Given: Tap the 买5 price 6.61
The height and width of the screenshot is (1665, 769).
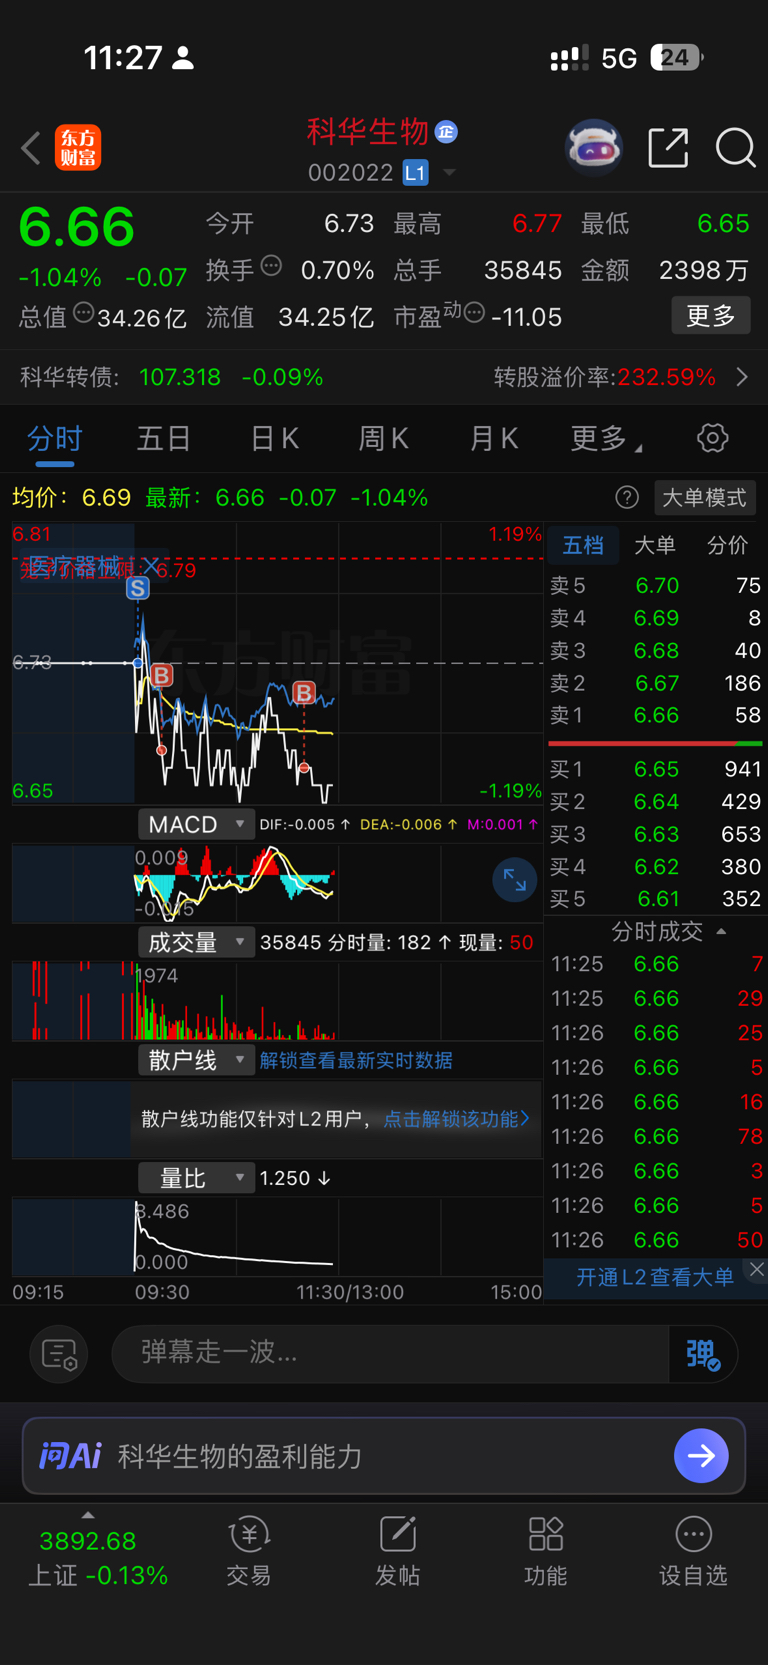Looking at the screenshot, I should click(x=656, y=899).
